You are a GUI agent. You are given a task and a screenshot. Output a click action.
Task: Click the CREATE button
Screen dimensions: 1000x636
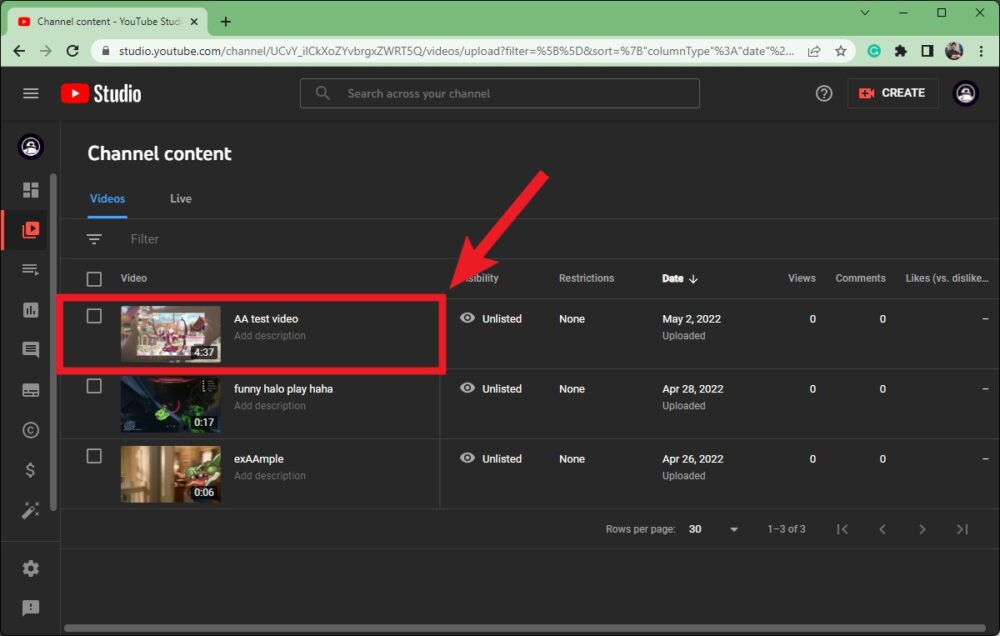892,92
